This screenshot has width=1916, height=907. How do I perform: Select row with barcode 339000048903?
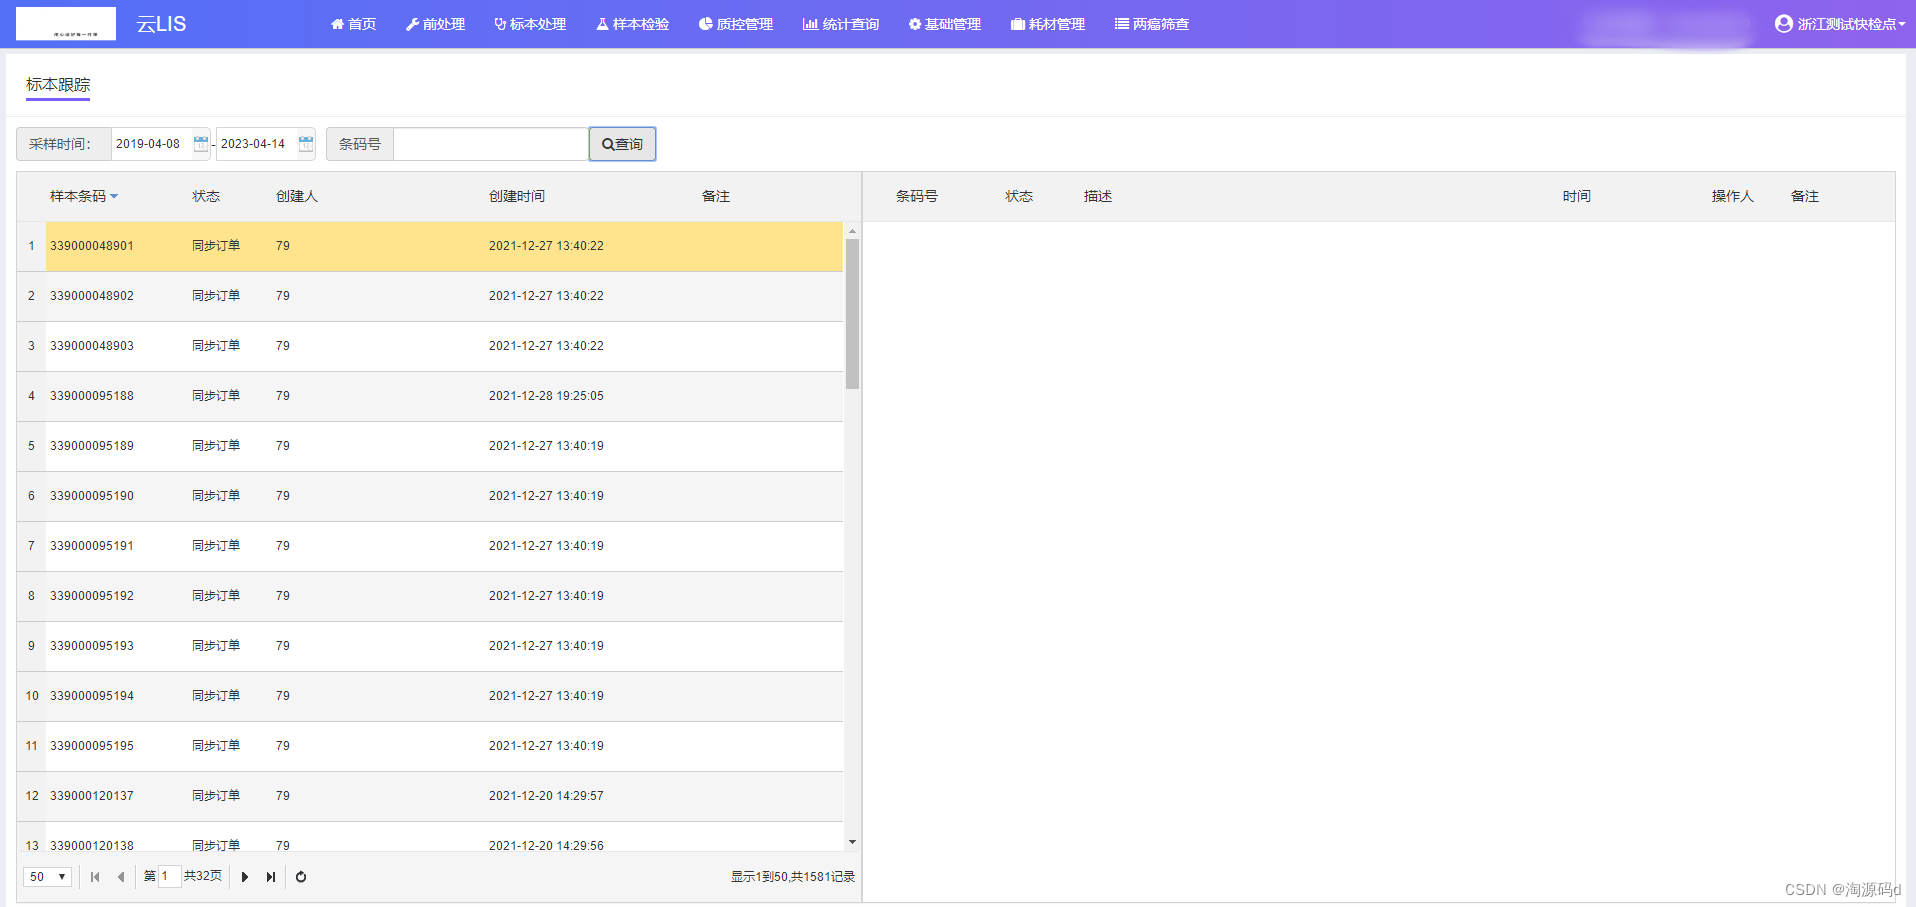pyautogui.click(x=430, y=346)
